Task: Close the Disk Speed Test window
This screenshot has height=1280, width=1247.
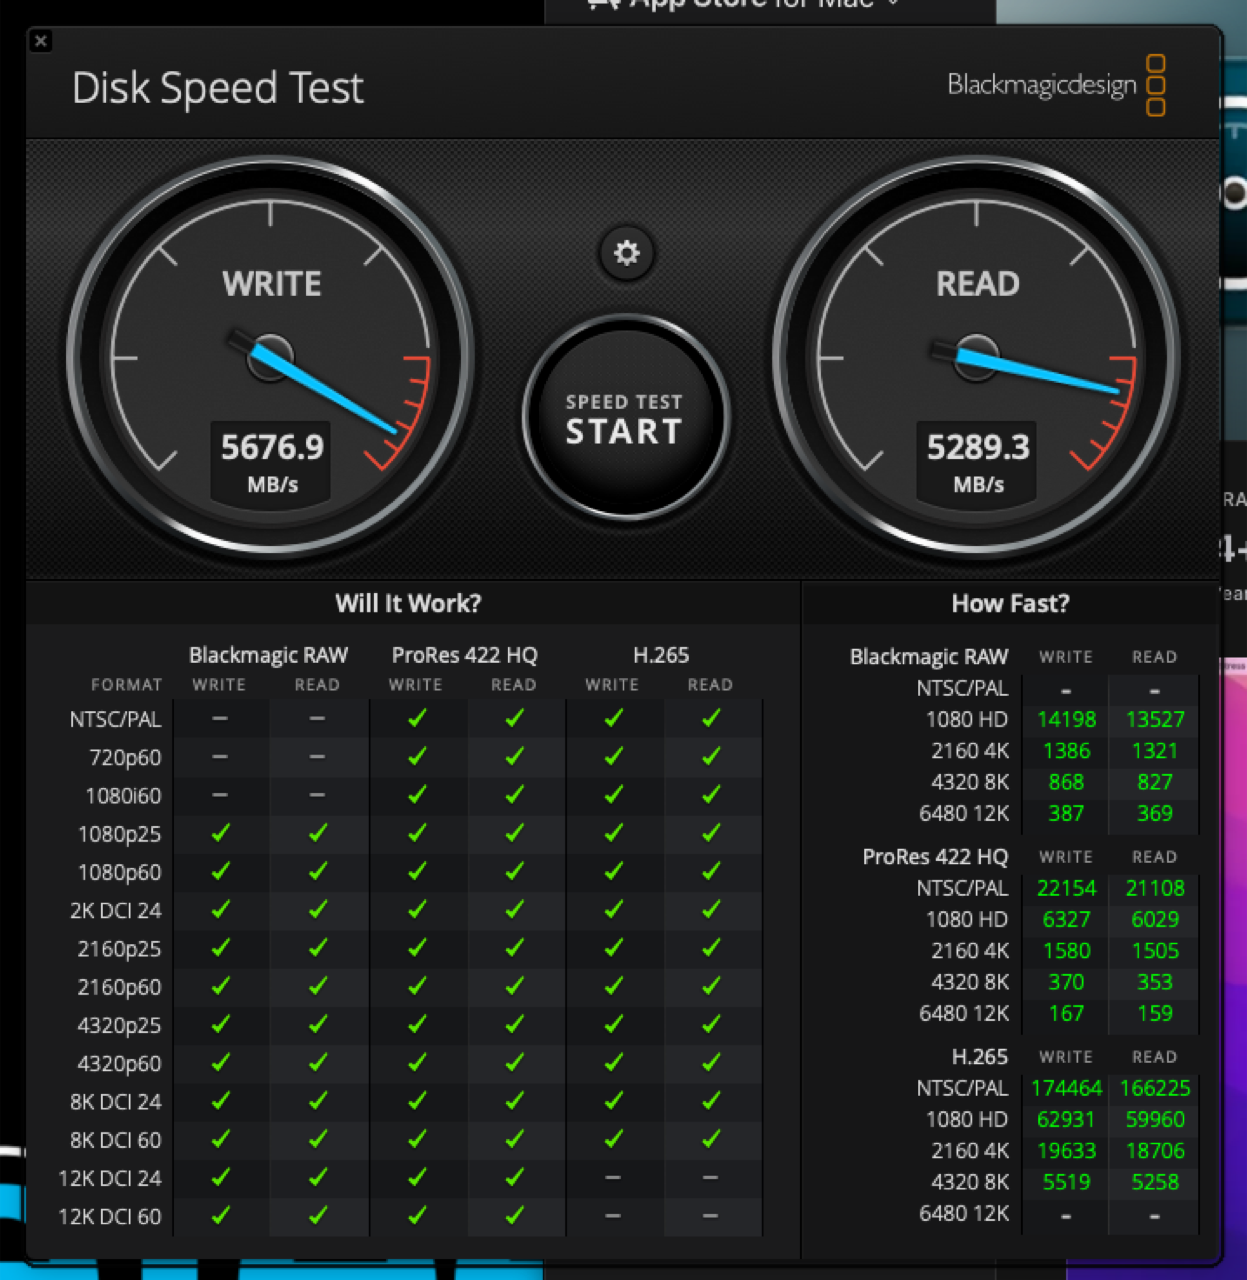Action: point(41,41)
